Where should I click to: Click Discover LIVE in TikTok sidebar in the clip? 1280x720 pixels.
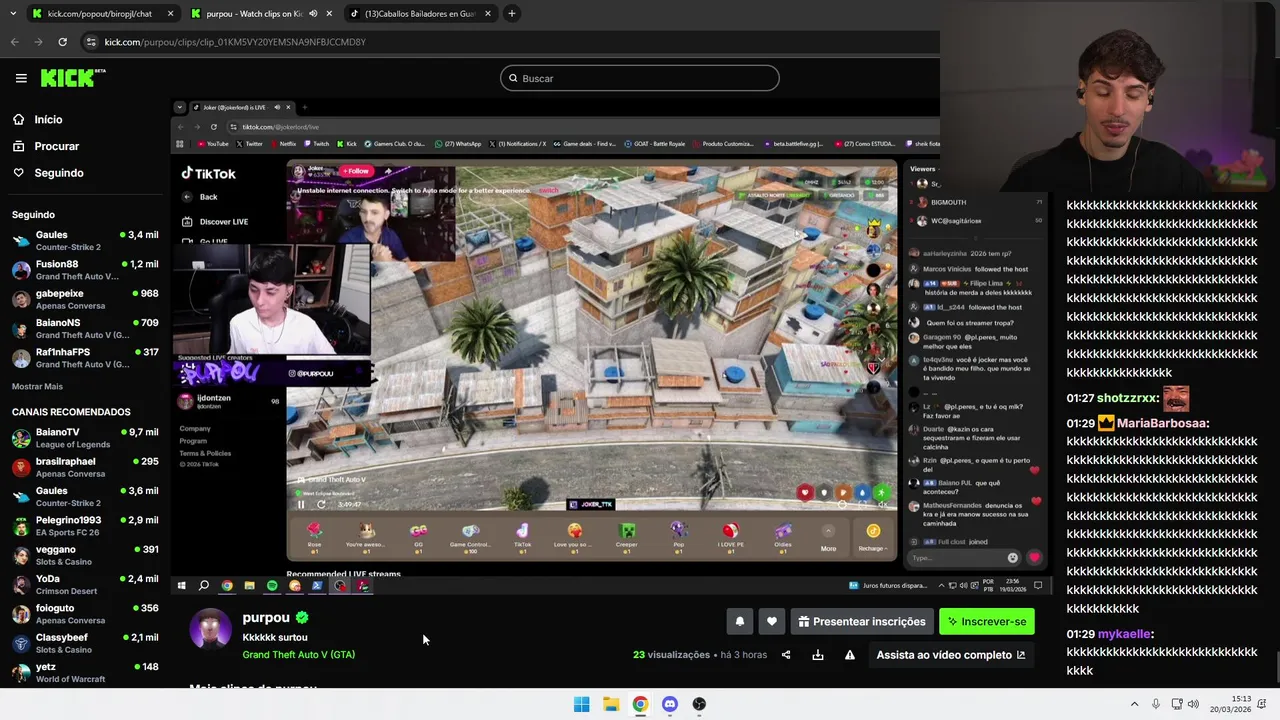pos(216,221)
